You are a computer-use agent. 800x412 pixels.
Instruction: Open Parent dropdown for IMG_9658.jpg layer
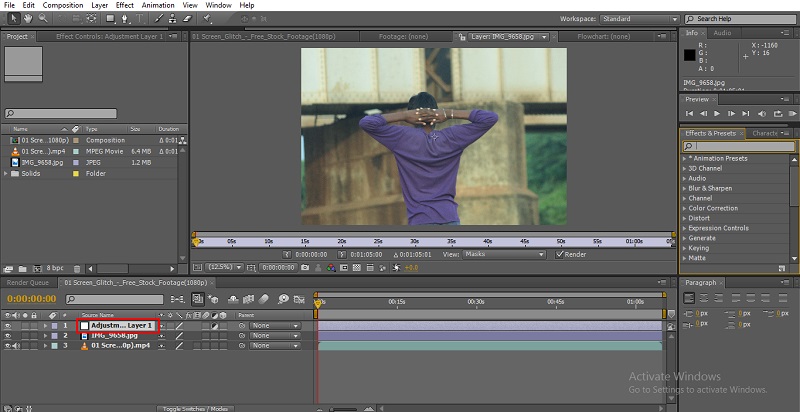click(275, 336)
